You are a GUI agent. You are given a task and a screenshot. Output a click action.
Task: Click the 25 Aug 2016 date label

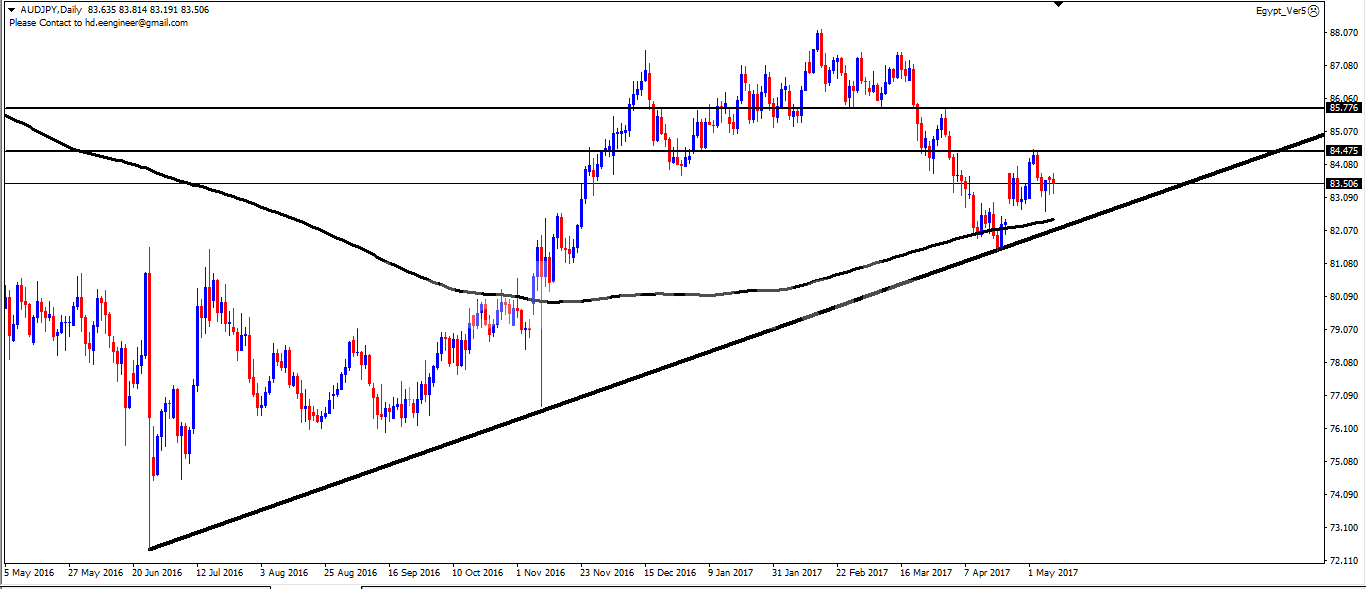(x=350, y=574)
